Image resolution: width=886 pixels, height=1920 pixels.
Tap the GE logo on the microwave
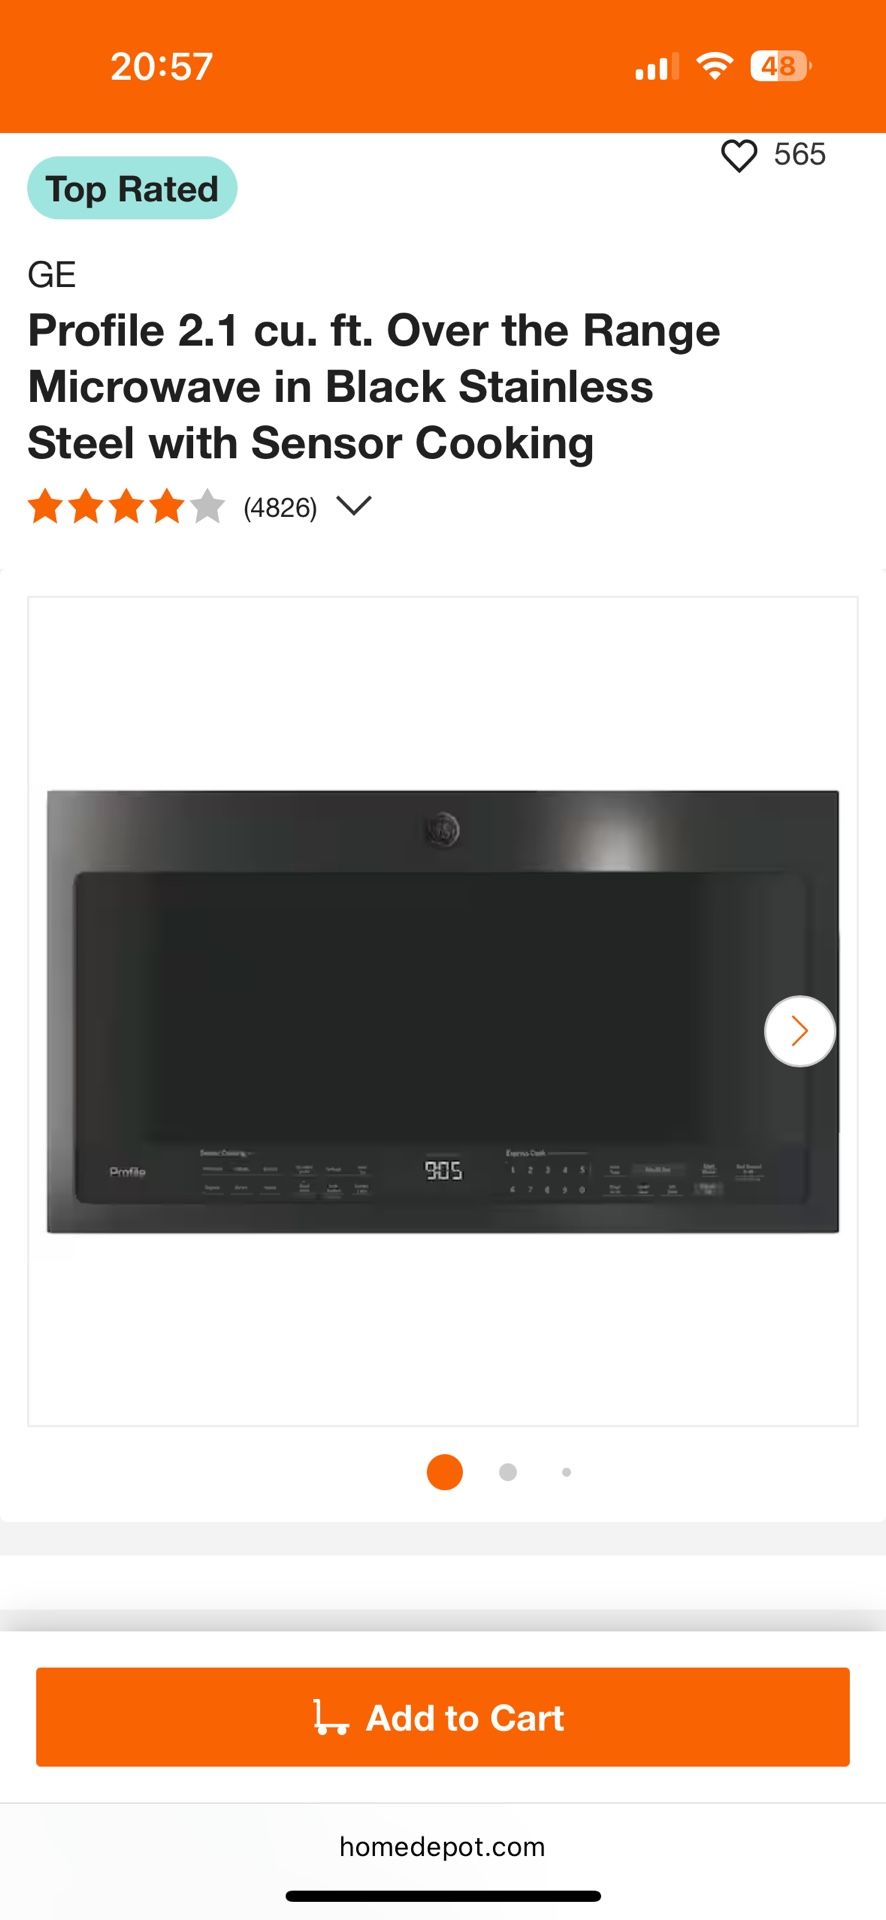[442, 829]
